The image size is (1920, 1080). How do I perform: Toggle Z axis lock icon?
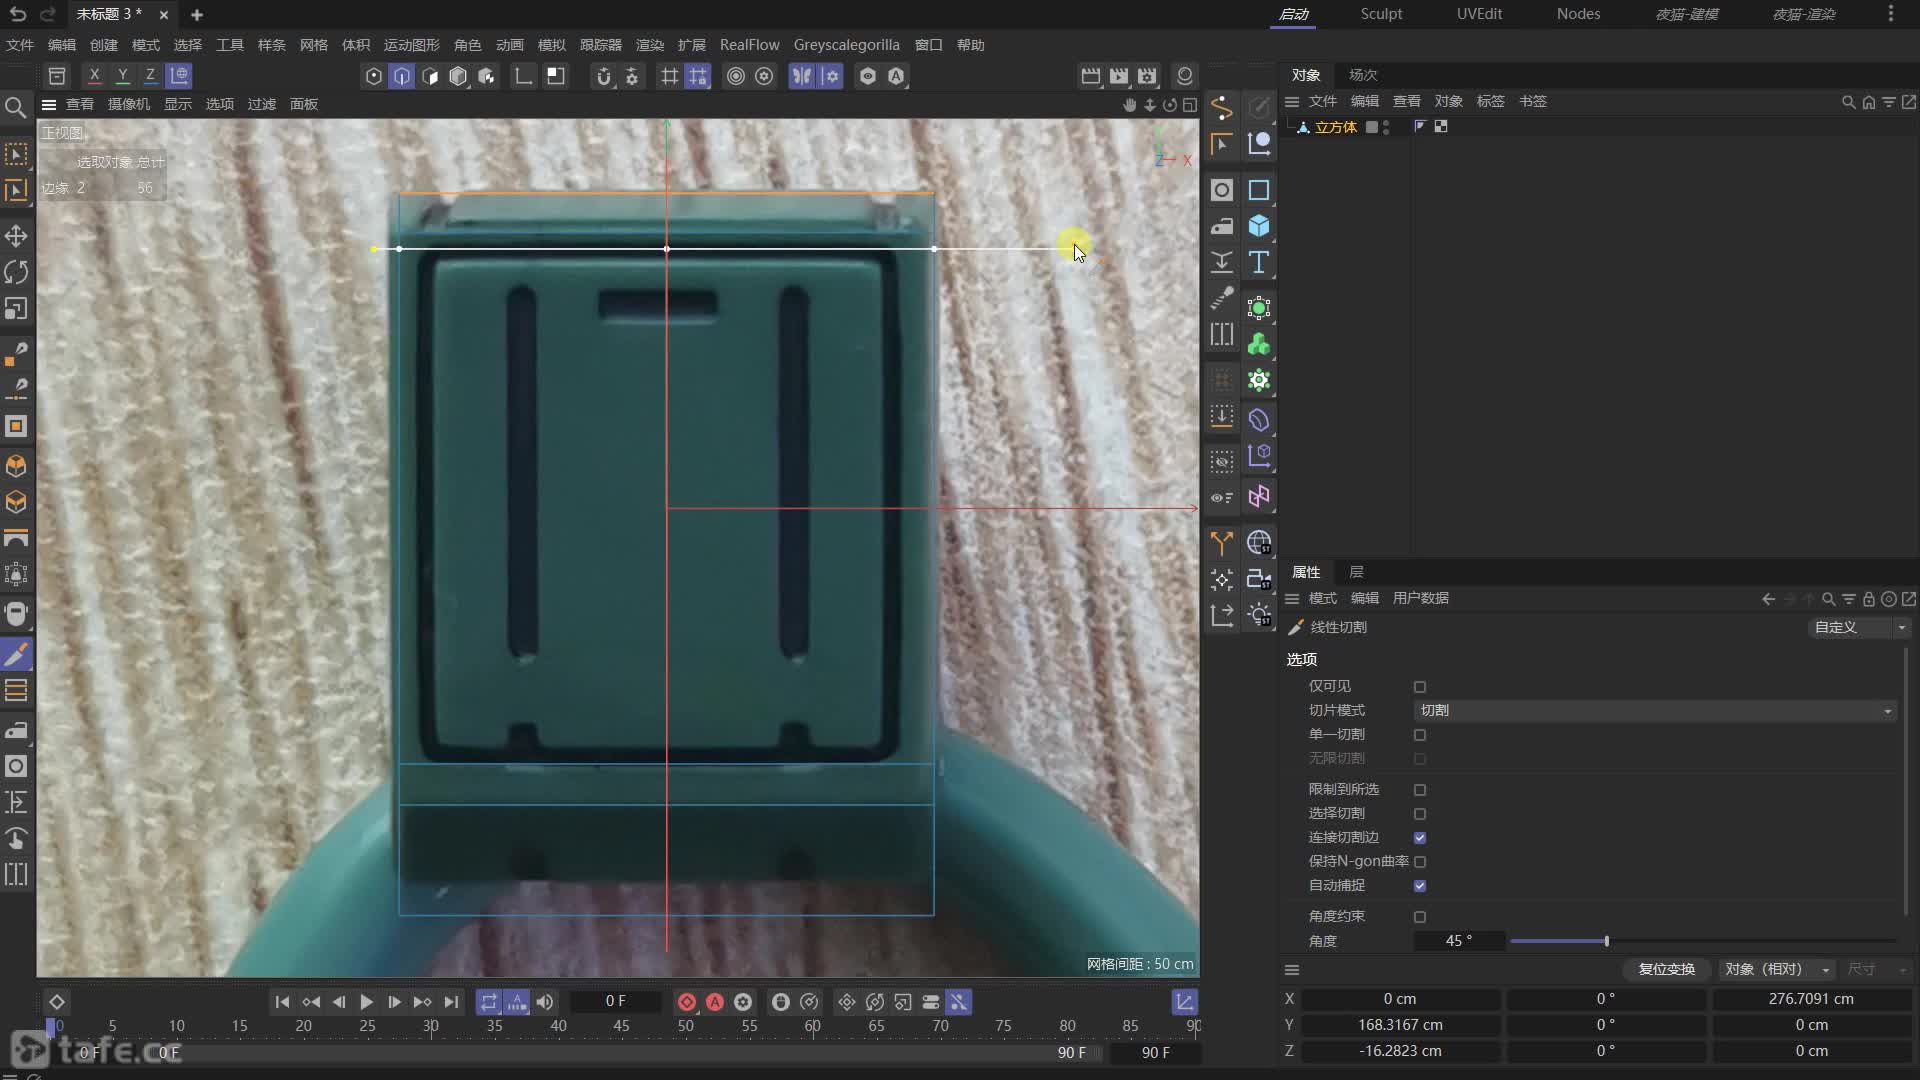(150, 75)
